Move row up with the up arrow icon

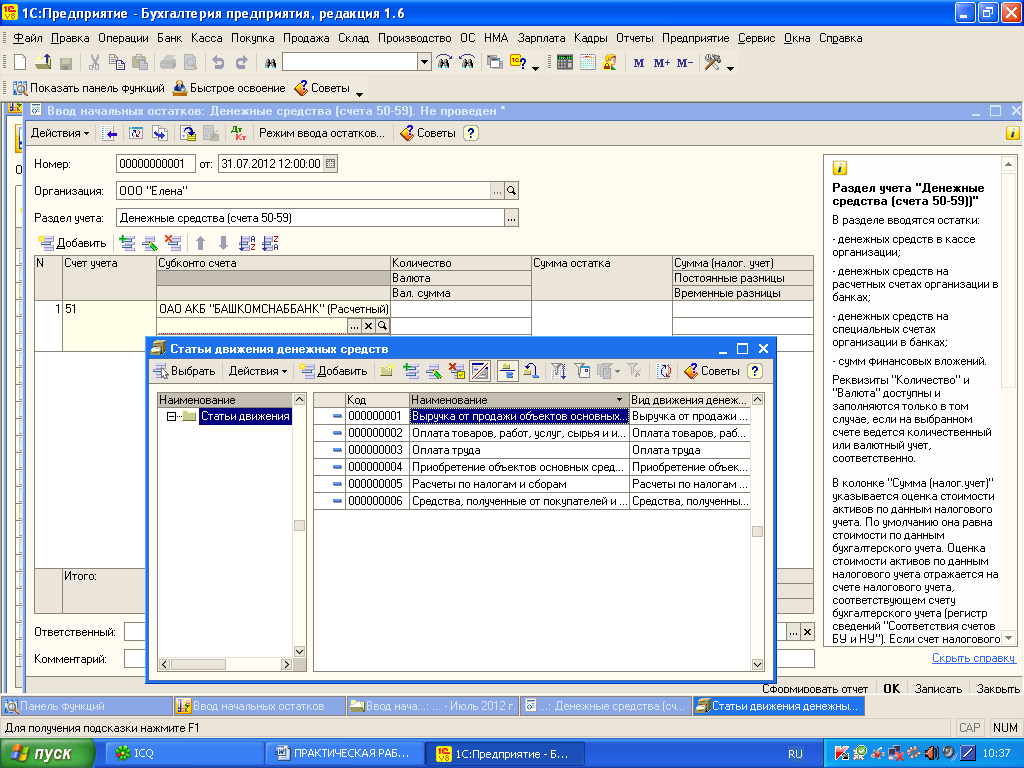pyautogui.click(x=200, y=244)
